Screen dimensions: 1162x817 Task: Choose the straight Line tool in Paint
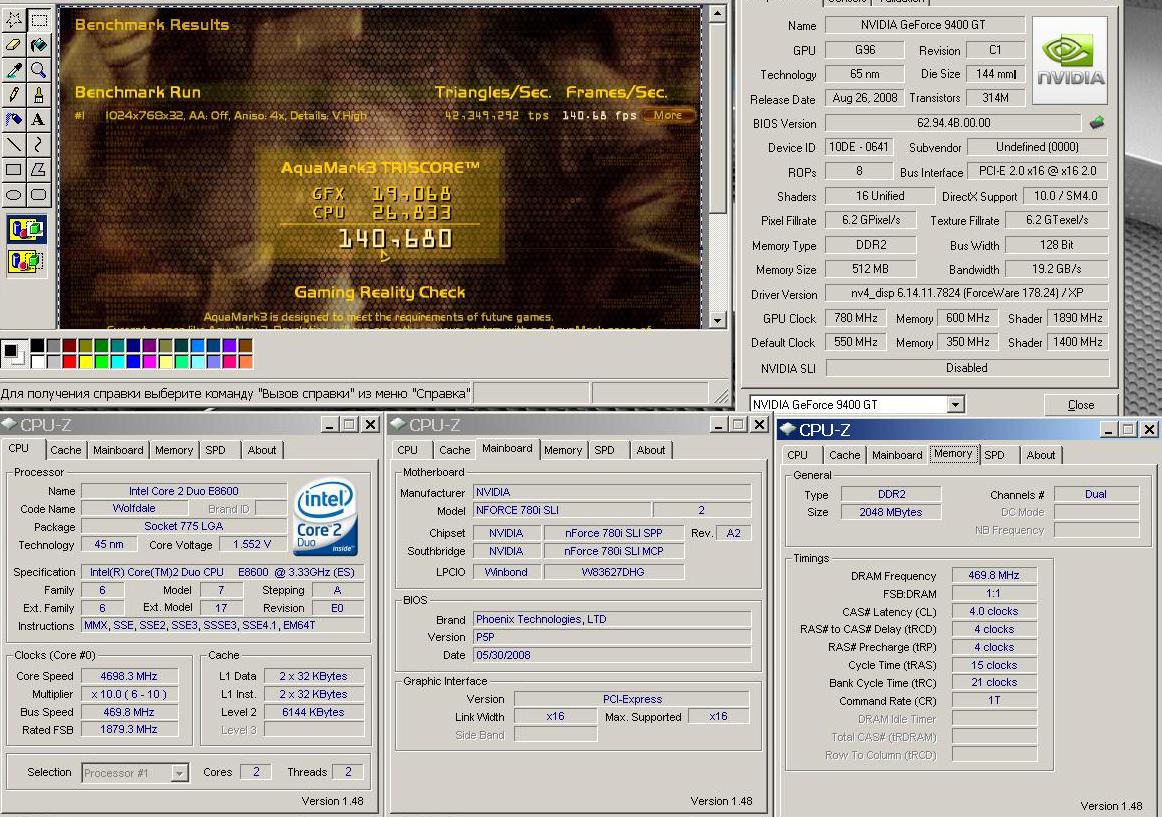tap(13, 145)
